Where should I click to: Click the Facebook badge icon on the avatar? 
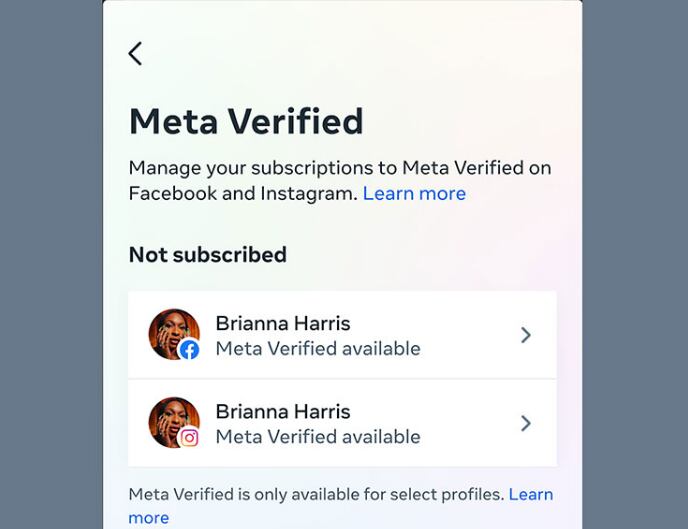[x=189, y=350]
